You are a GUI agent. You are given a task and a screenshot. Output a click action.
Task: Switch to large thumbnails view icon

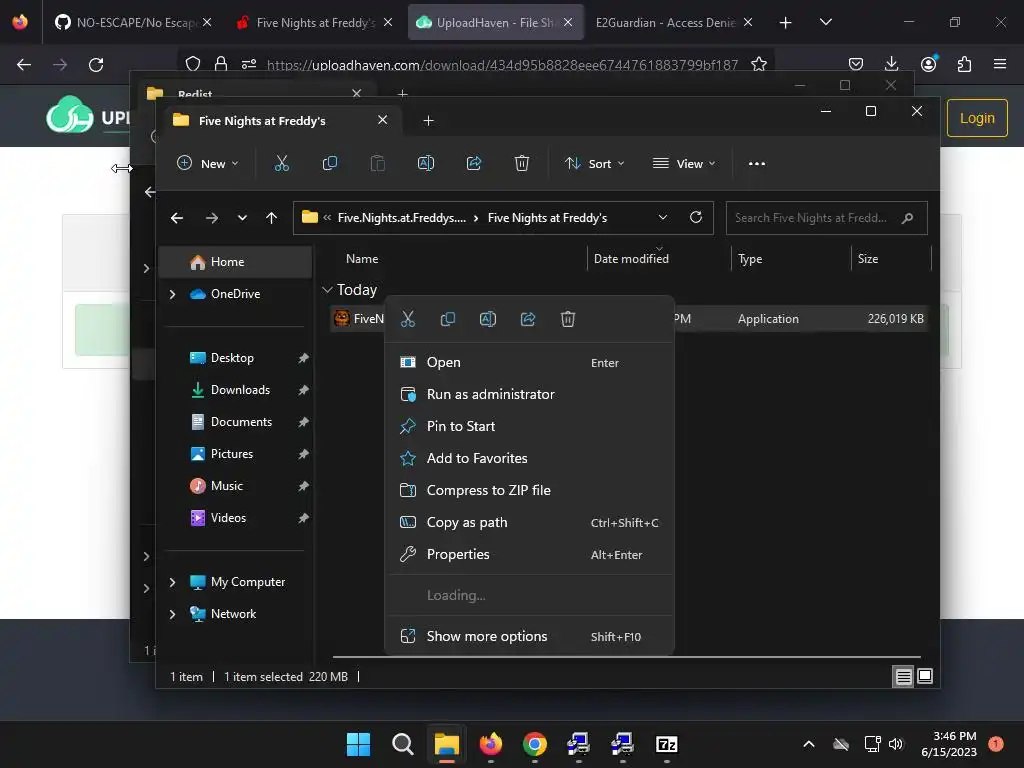pos(925,676)
